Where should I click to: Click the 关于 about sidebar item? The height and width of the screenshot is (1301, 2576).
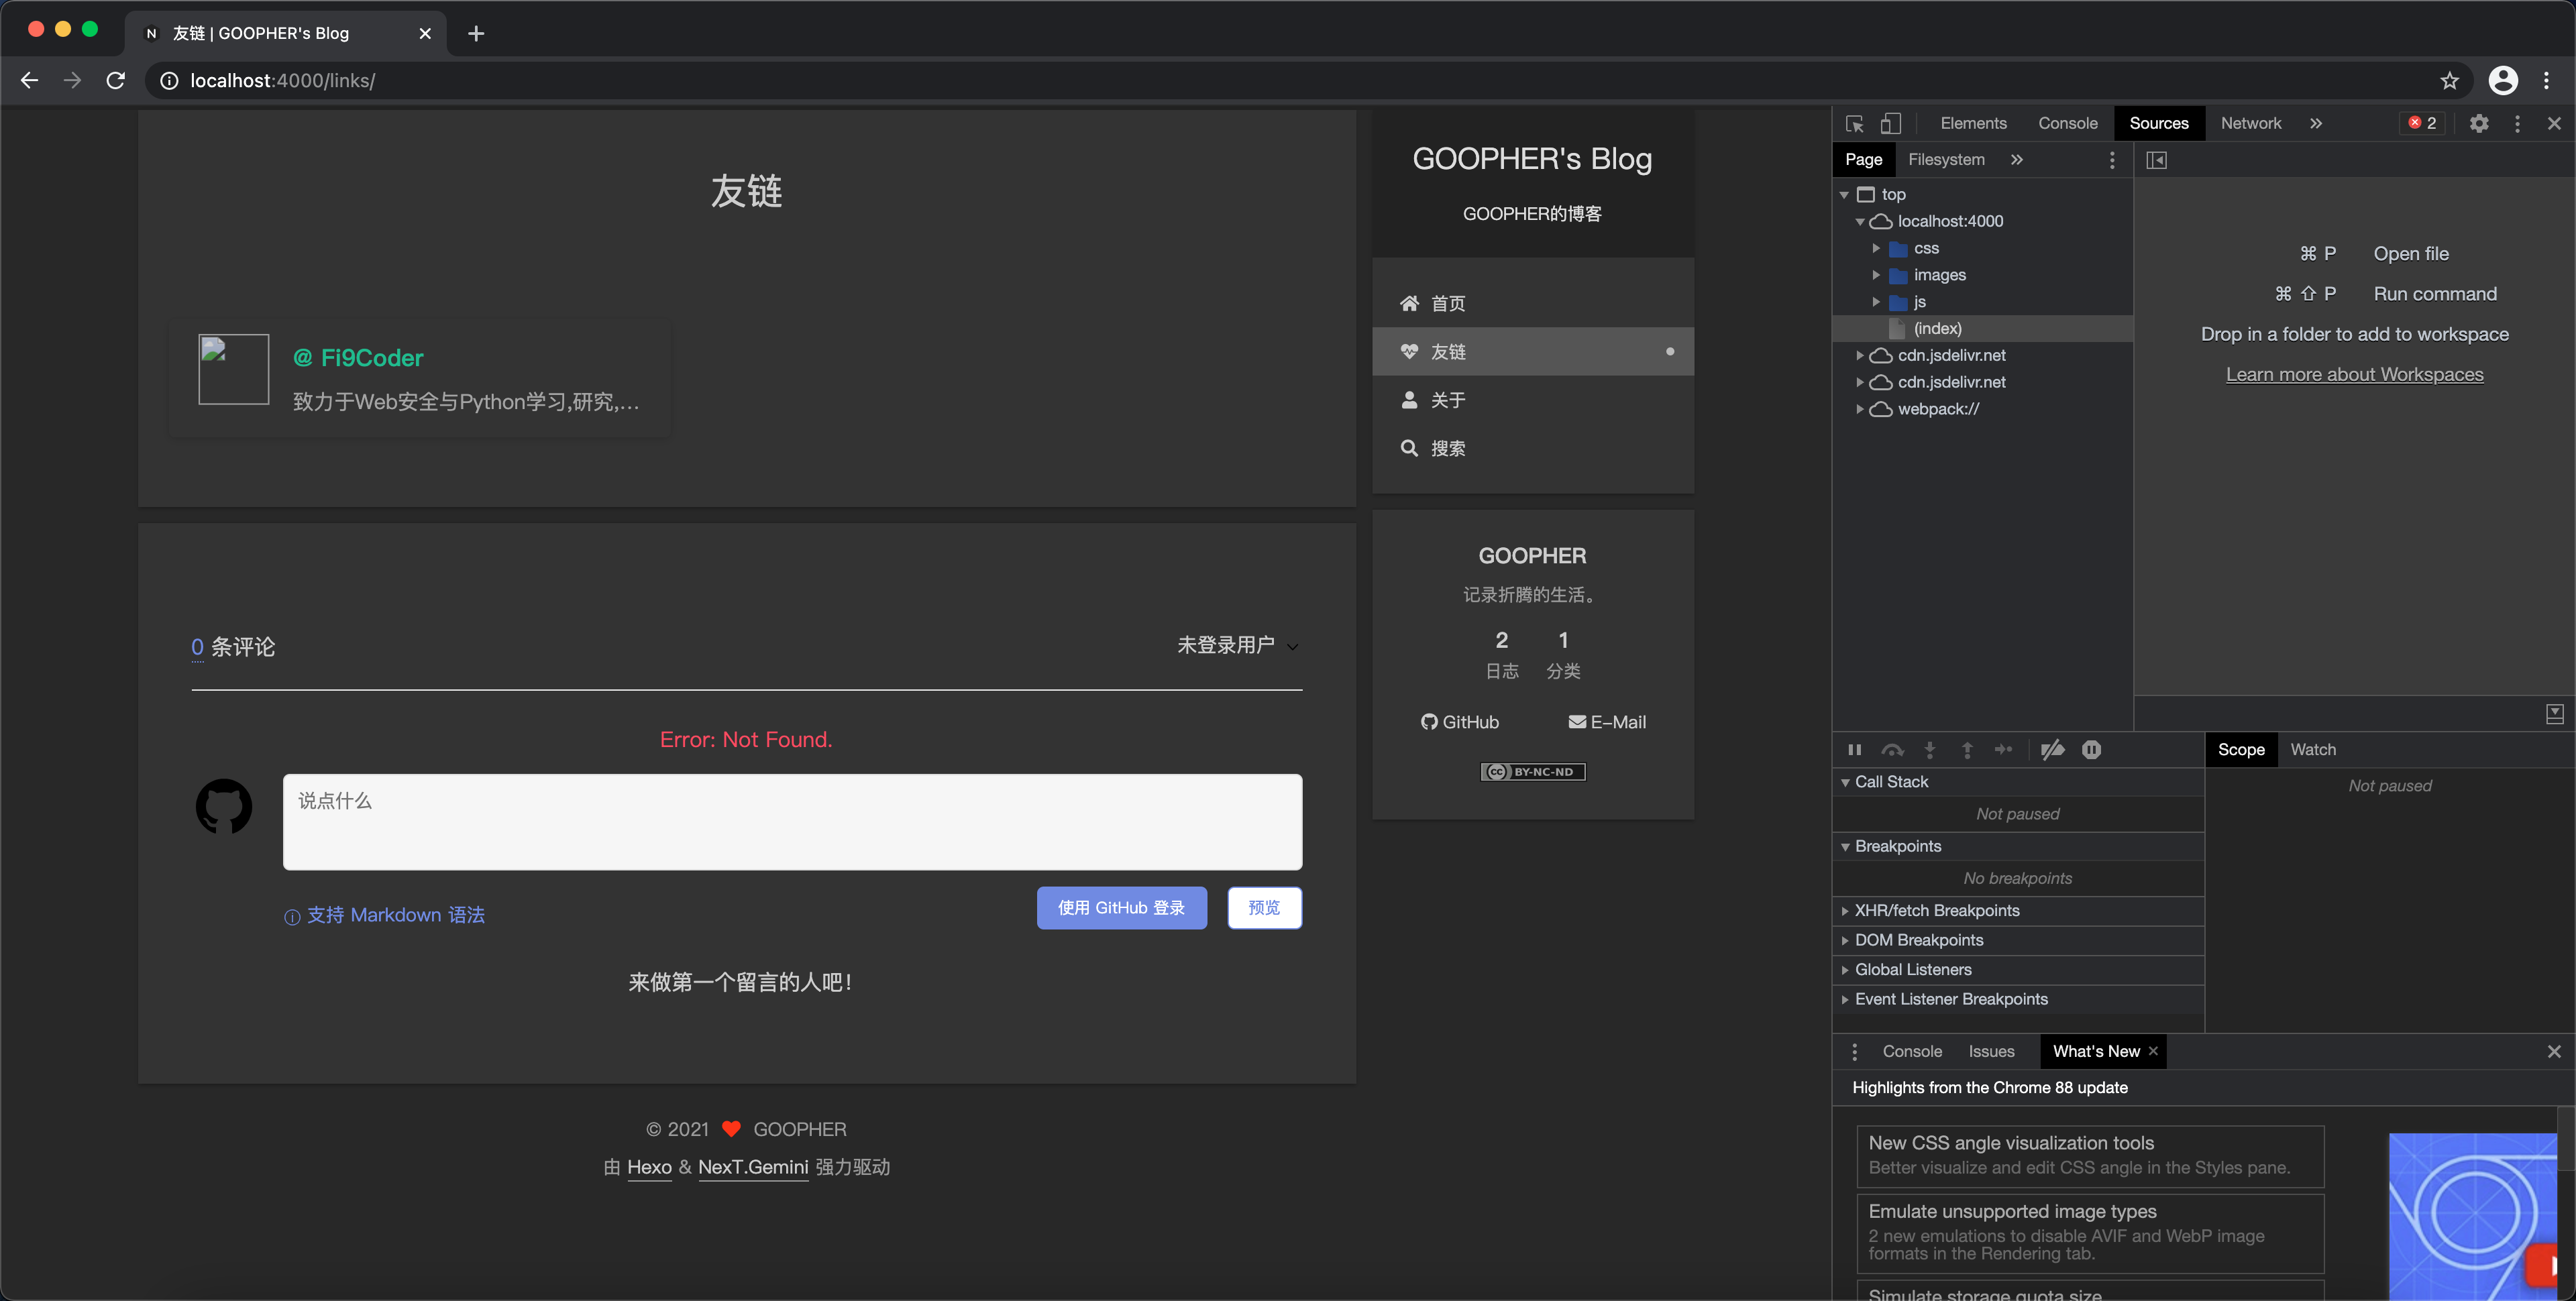pos(1533,400)
